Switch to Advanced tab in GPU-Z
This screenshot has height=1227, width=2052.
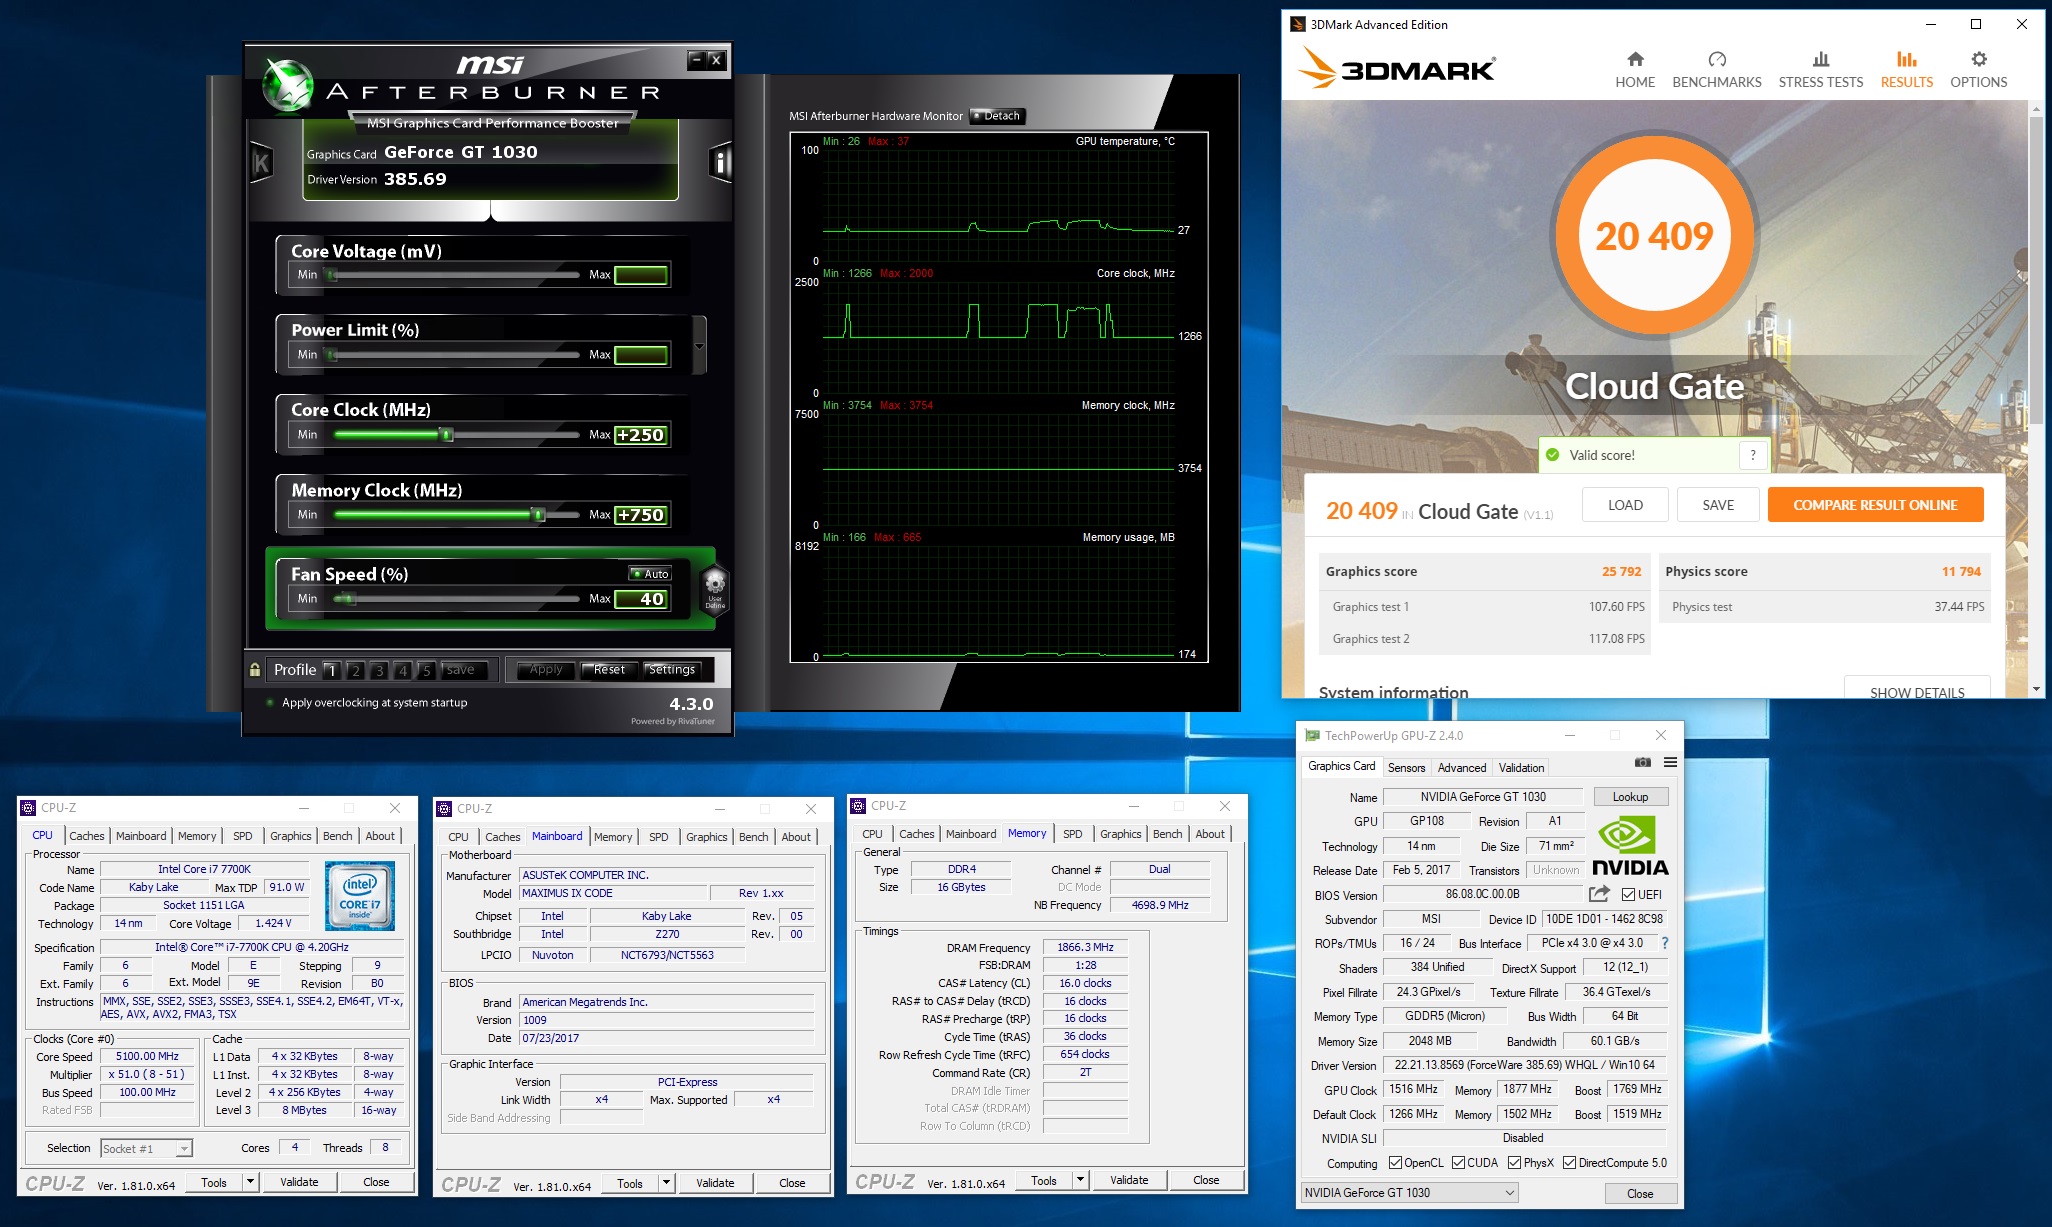tap(1462, 768)
